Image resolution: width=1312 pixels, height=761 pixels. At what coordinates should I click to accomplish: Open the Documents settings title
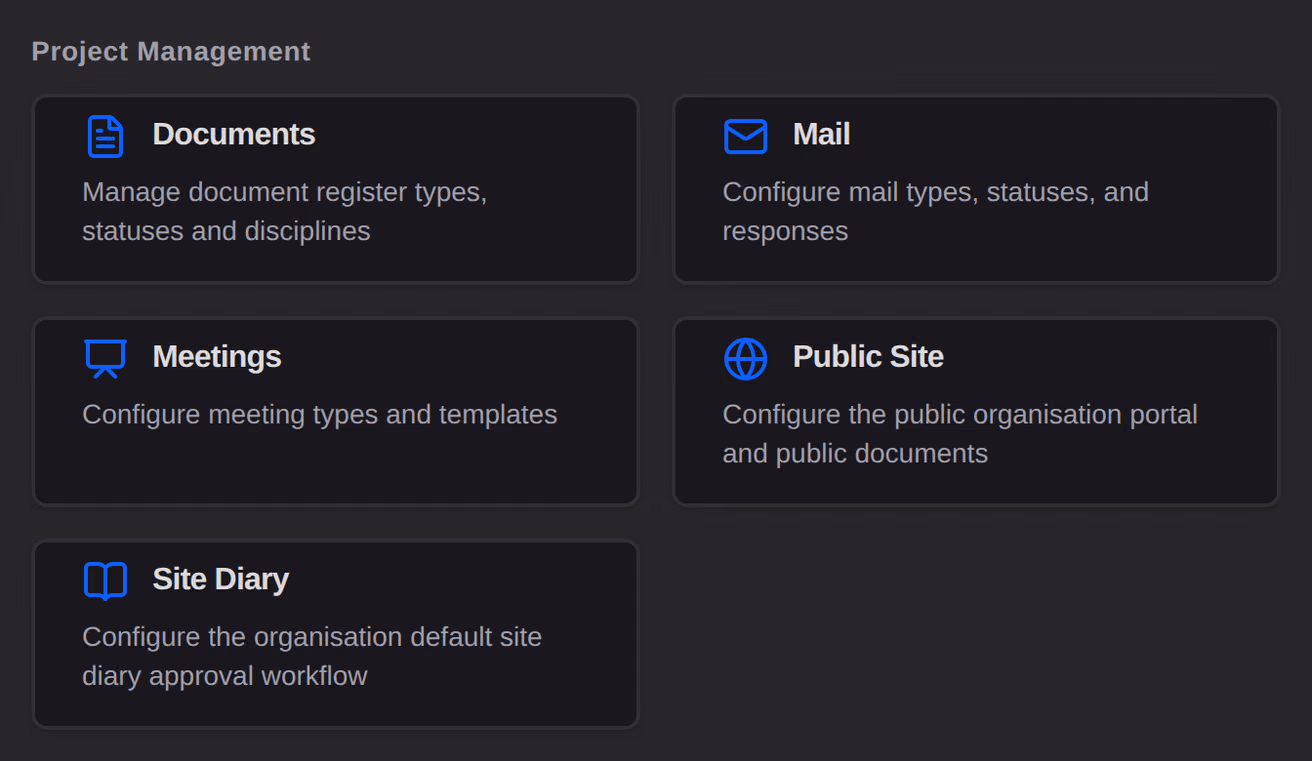point(233,134)
